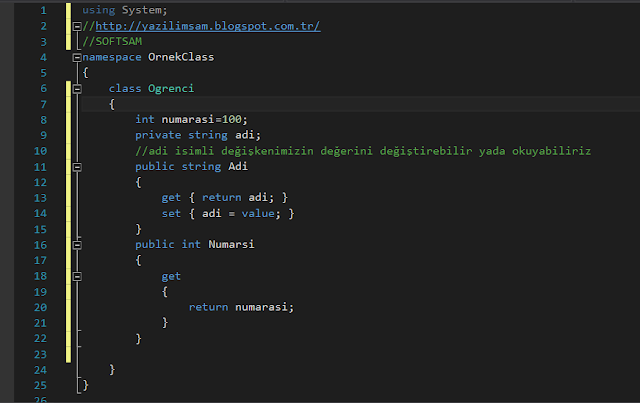Click 'get { return adi; }' line
This screenshot has height=403, width=640.
pos(224,198)
